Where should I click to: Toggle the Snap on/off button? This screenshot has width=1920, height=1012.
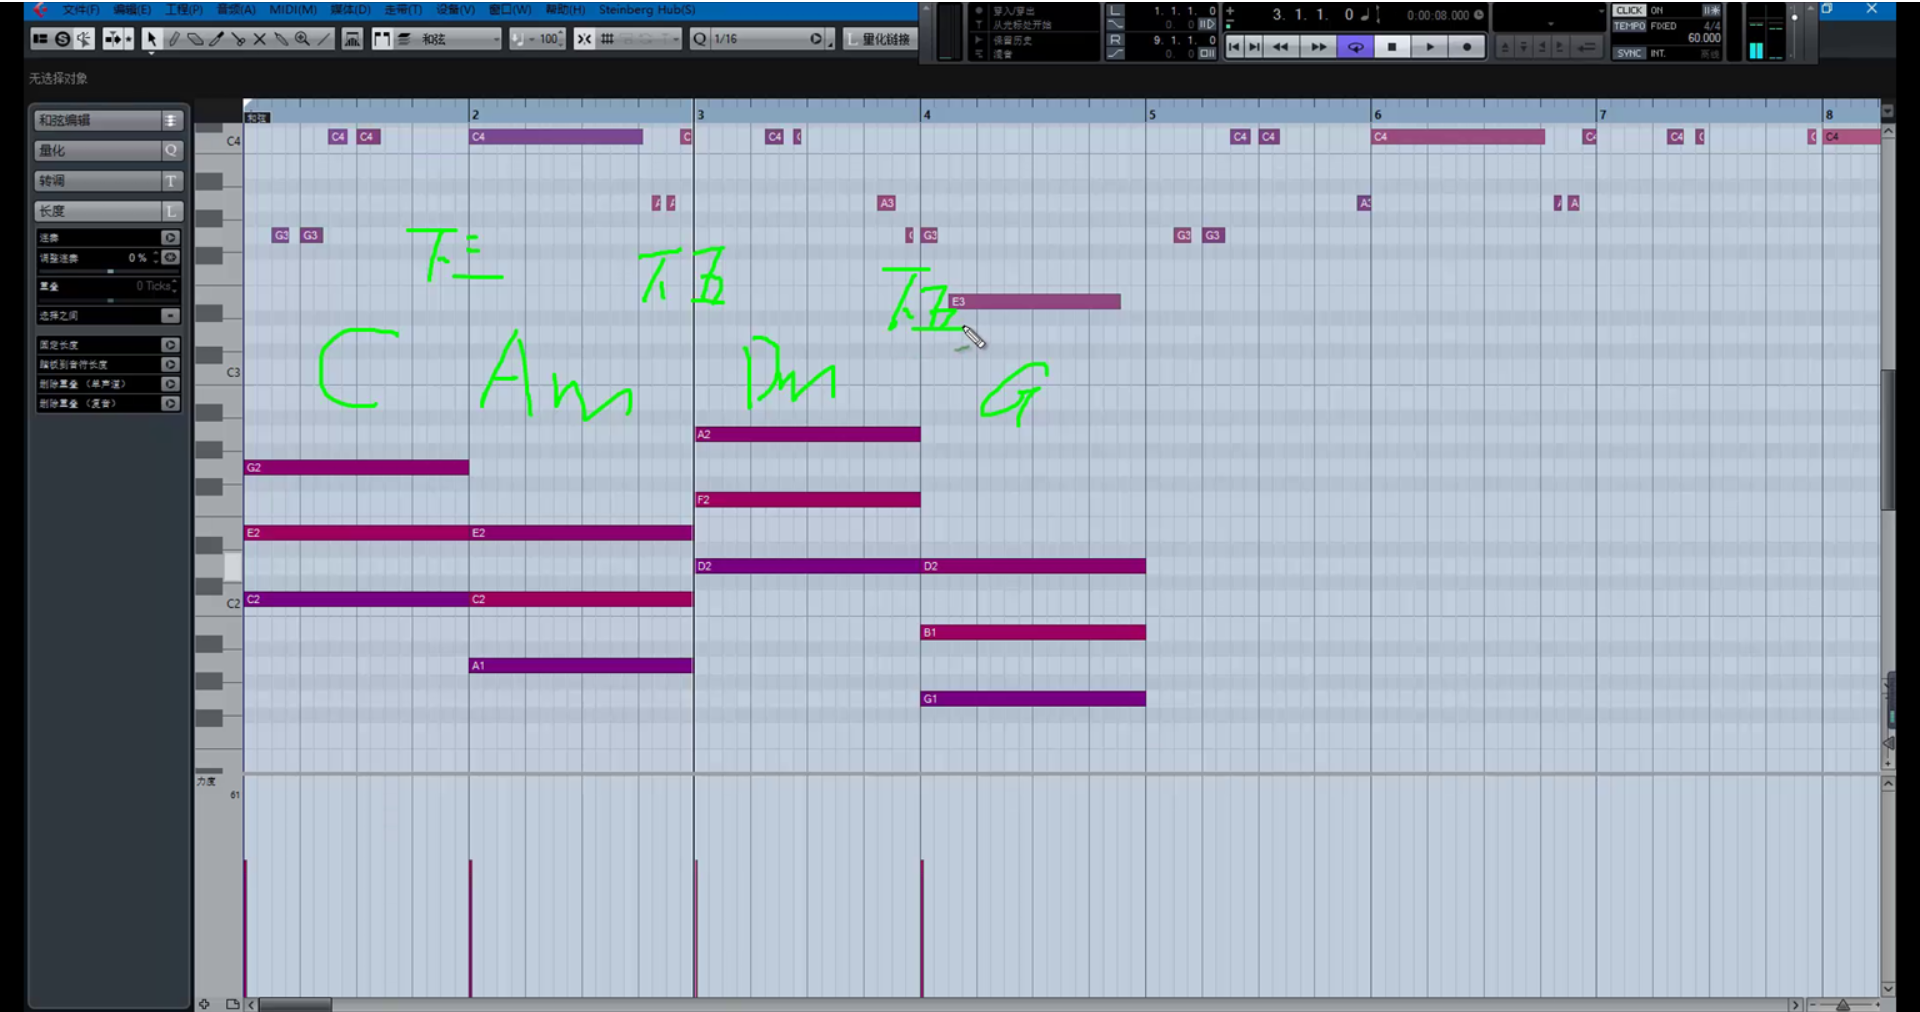pos(584,39)
